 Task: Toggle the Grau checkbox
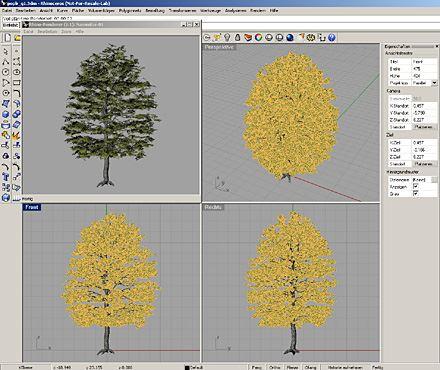coord(416,193)
